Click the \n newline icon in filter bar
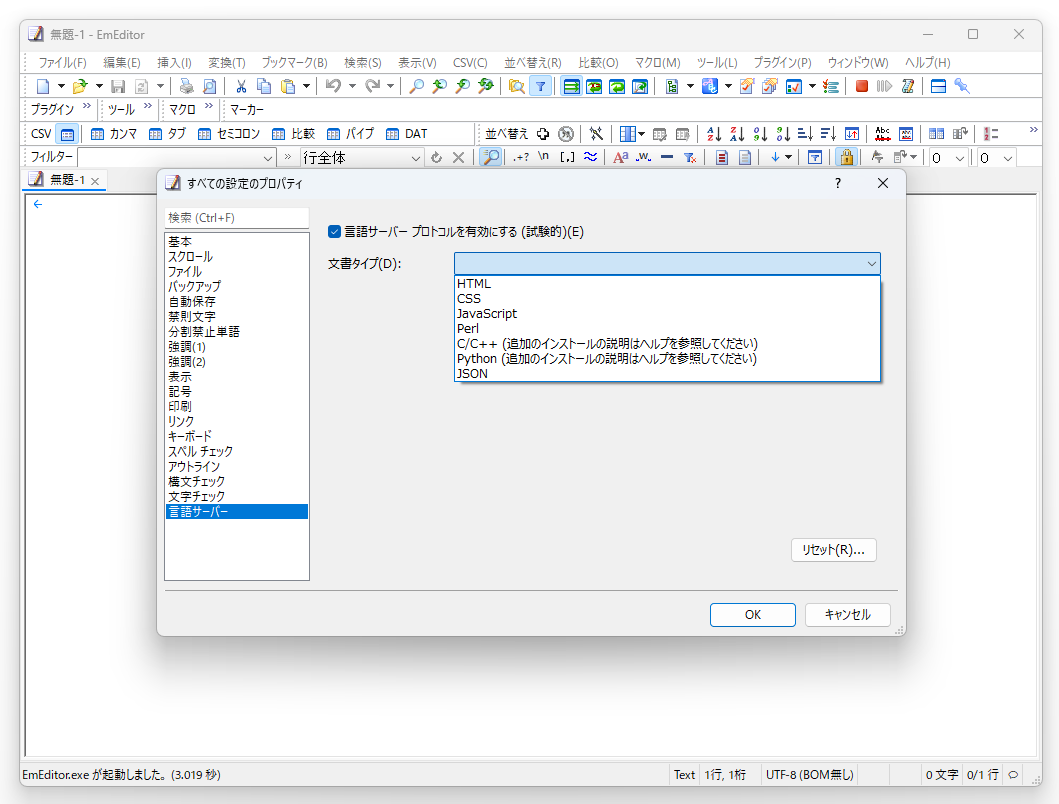 [x=542, y=158]
